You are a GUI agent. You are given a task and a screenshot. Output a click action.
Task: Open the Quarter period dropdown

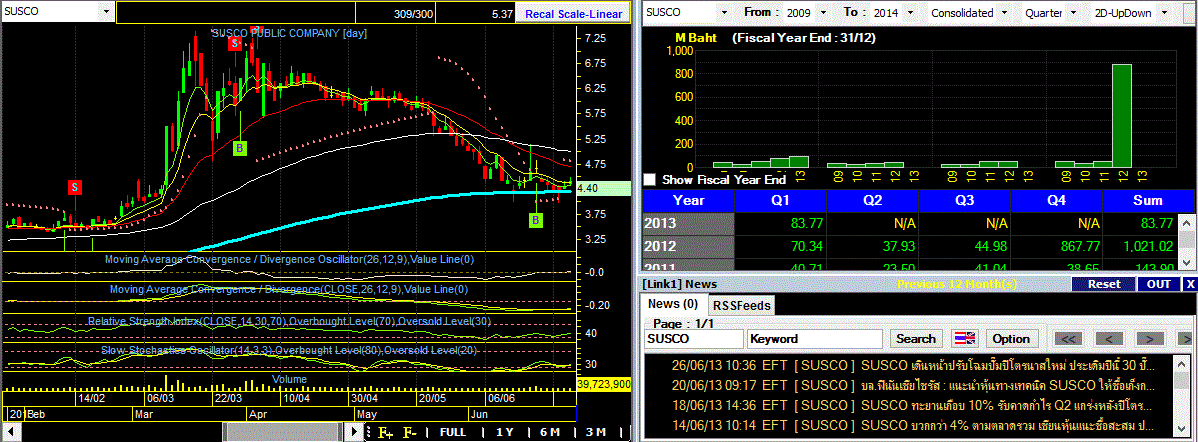click(1071, 13)
